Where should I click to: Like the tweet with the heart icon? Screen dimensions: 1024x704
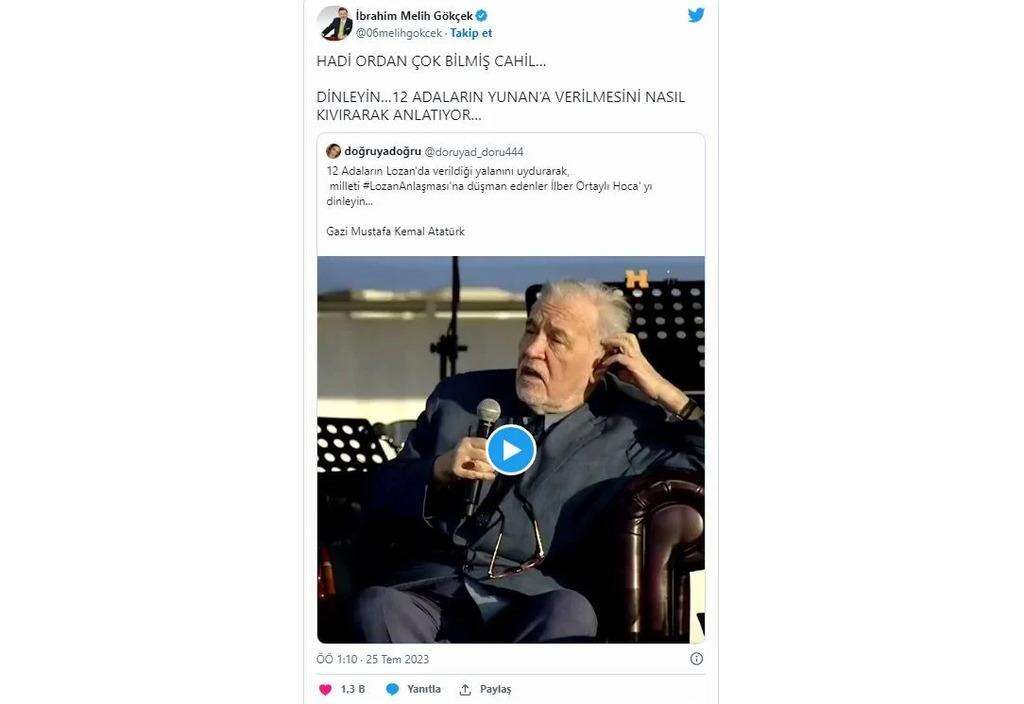[x=325, y=690]
